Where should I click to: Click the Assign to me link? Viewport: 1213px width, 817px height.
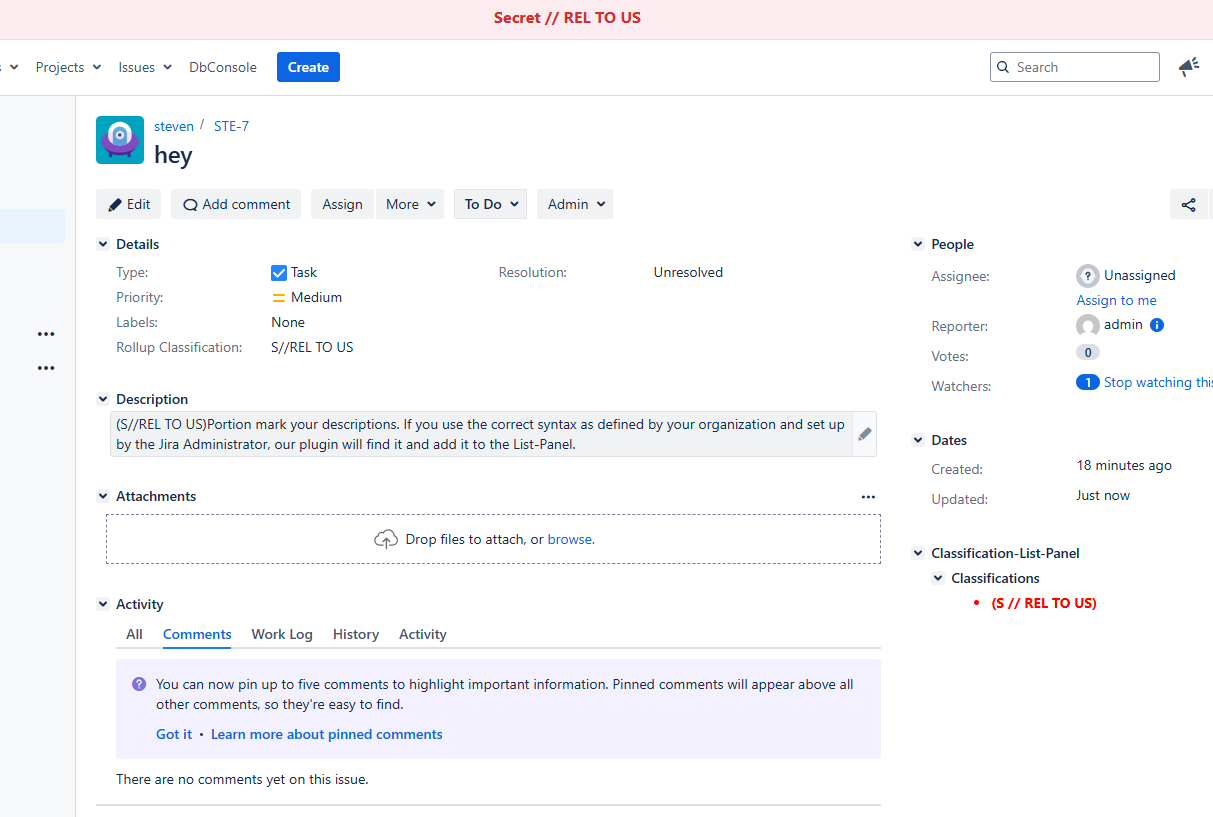click(1116, 300)
